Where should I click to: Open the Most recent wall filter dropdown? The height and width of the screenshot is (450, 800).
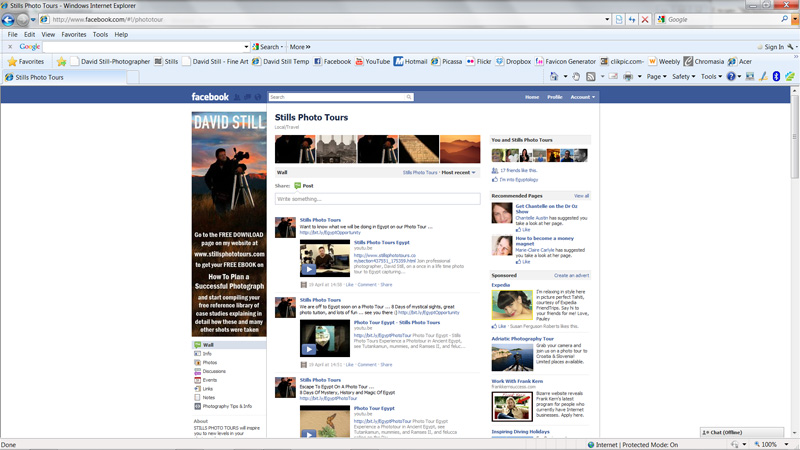[458, 172]
